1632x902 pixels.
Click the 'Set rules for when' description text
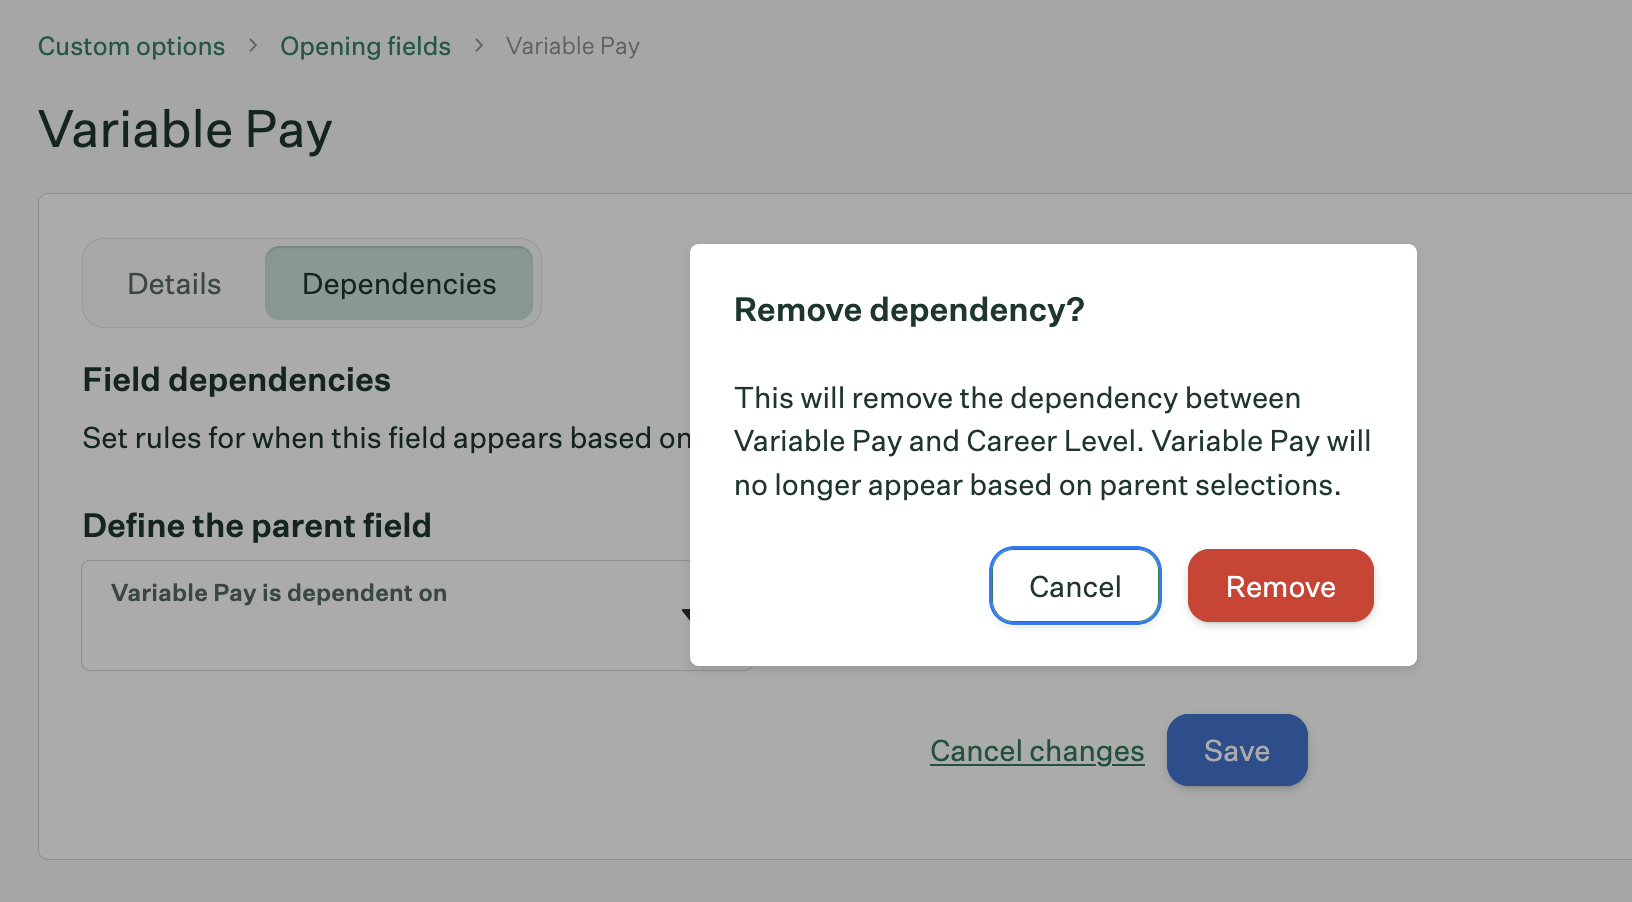point(385,438)
